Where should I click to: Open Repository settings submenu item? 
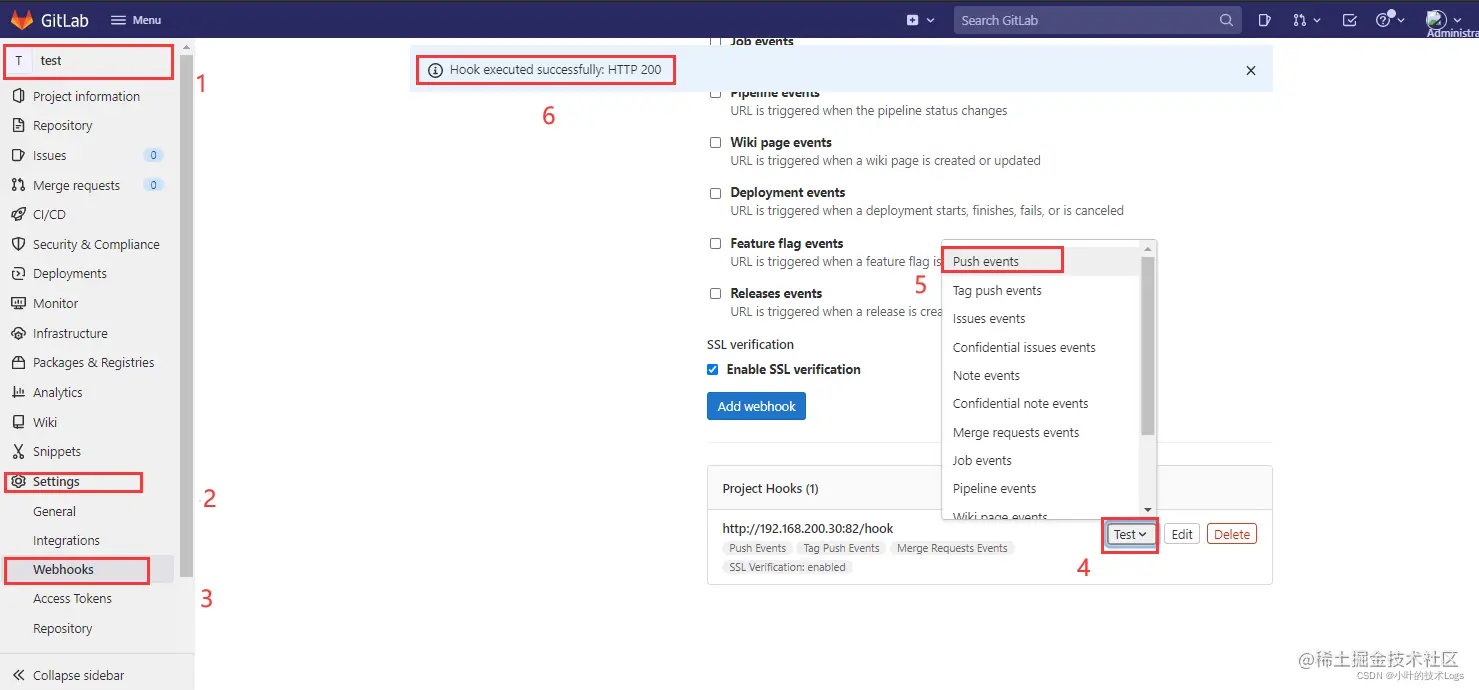coord(62,628)
